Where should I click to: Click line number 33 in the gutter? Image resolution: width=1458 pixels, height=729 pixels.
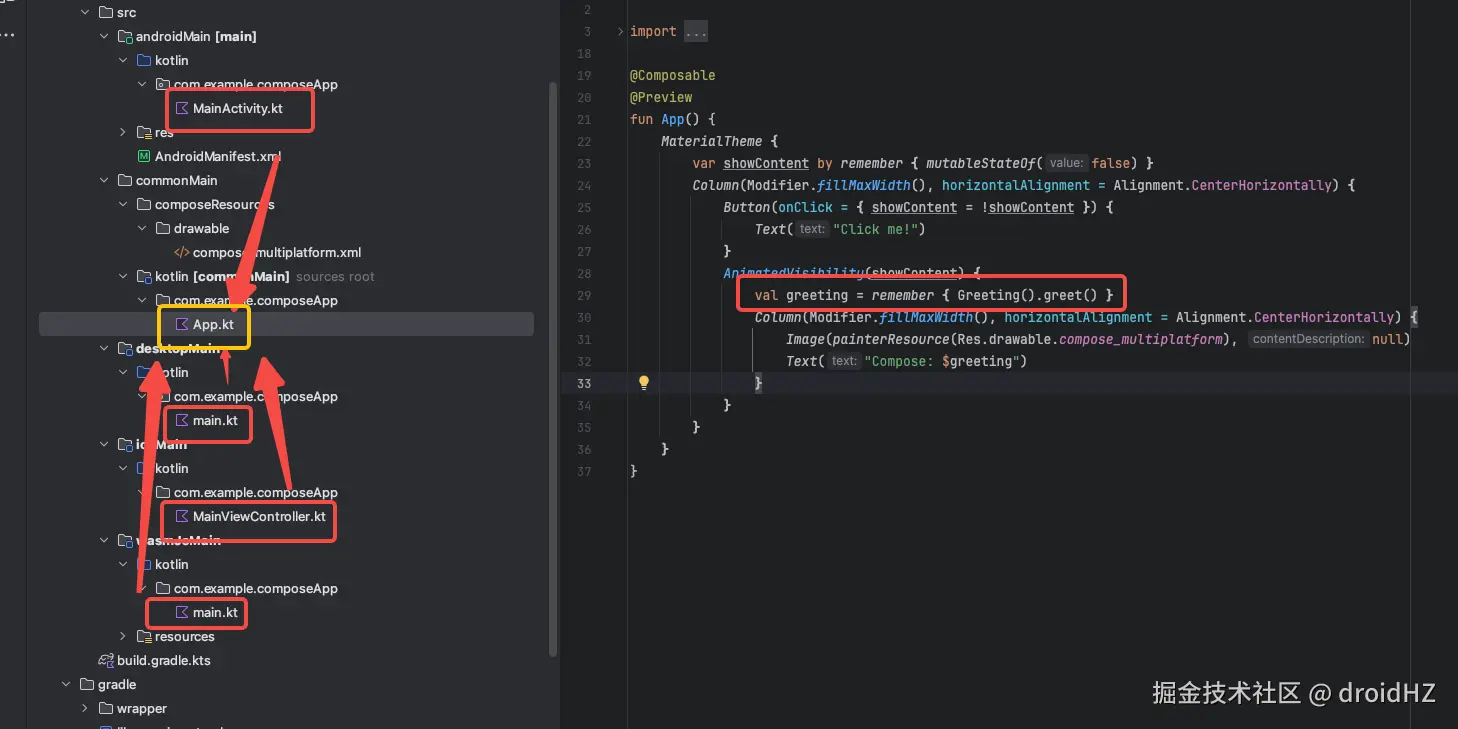click(x=584, y=383)
